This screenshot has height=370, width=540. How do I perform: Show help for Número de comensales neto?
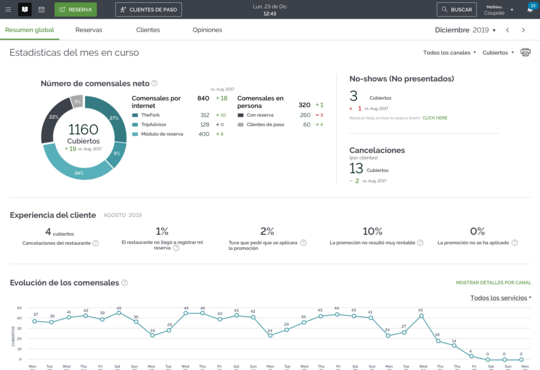click(155, 83)
